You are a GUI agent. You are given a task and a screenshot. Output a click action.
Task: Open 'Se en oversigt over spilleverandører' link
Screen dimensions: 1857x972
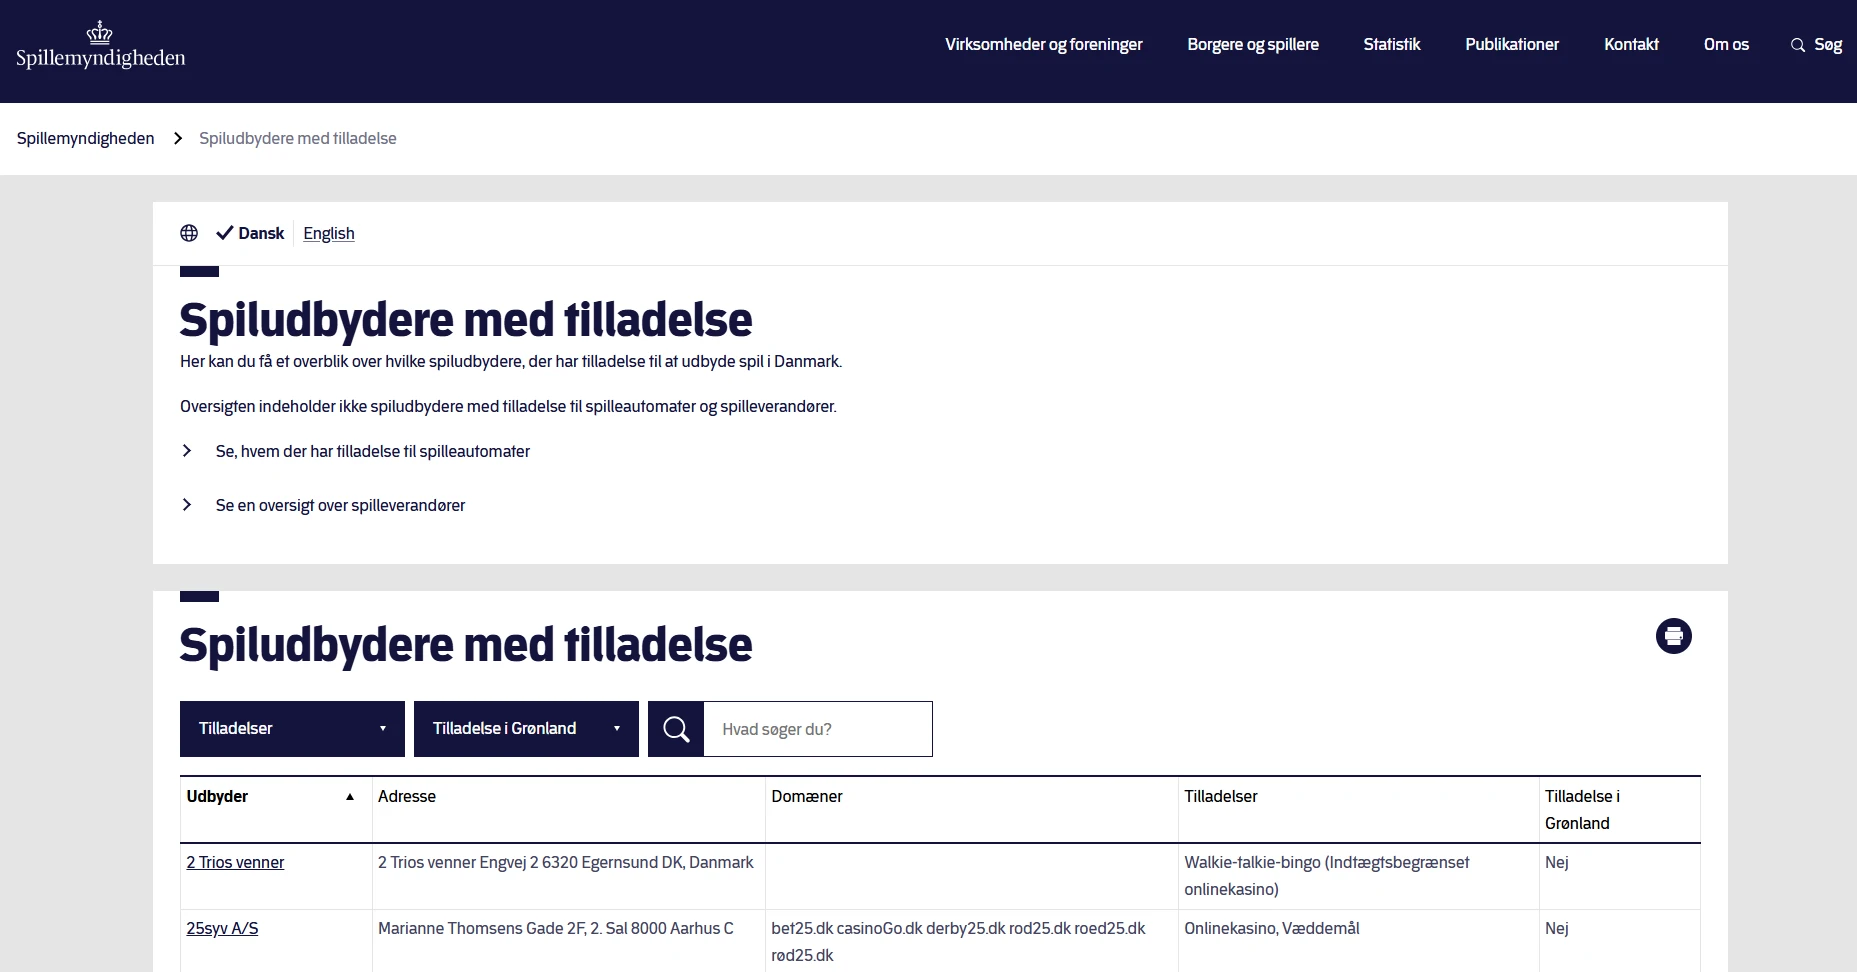pyautogui.click(x=340, y=505)
